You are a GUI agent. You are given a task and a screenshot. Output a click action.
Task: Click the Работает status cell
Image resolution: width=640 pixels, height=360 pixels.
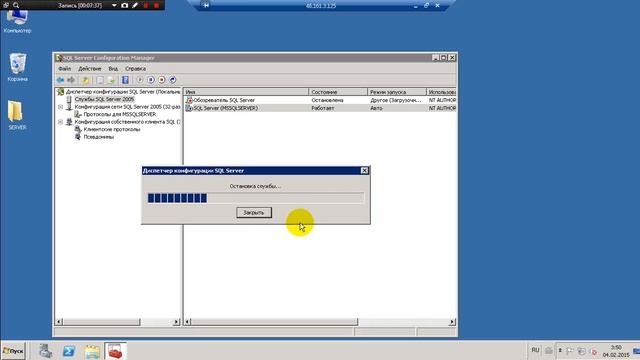click(322, 108)
